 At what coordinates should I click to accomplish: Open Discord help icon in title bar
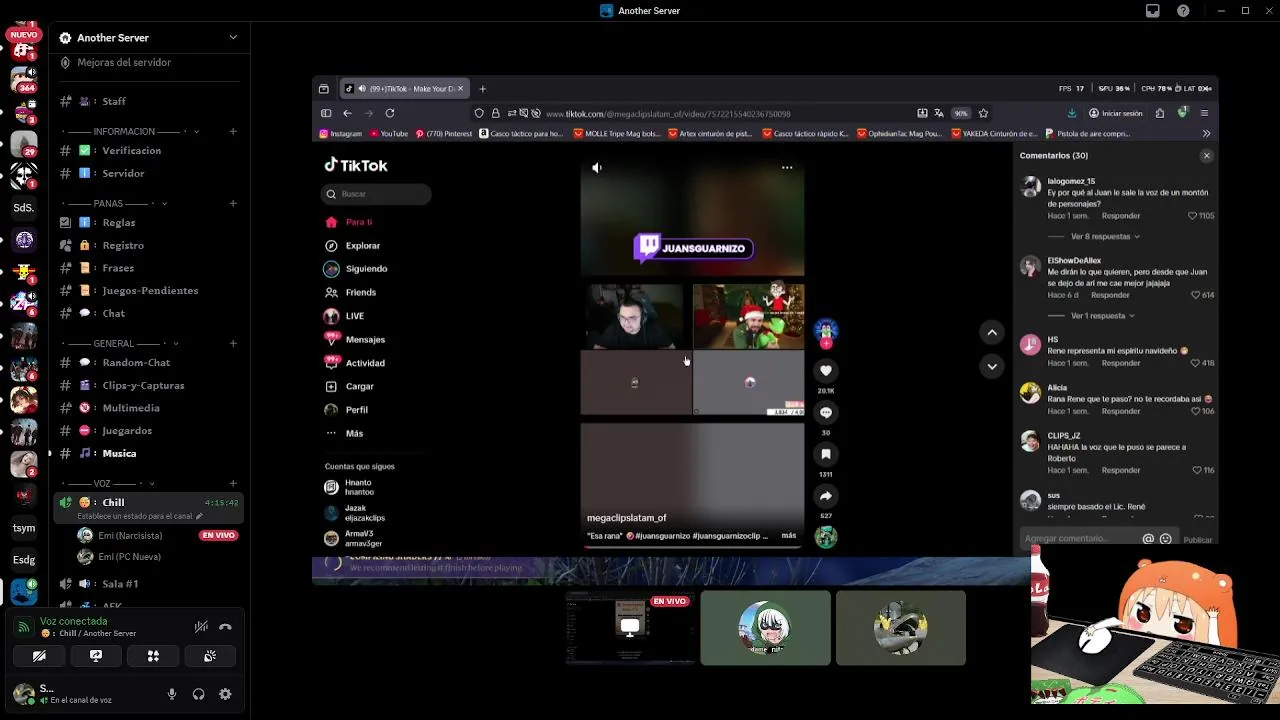pyautogui.click(x=1183, y=11)
